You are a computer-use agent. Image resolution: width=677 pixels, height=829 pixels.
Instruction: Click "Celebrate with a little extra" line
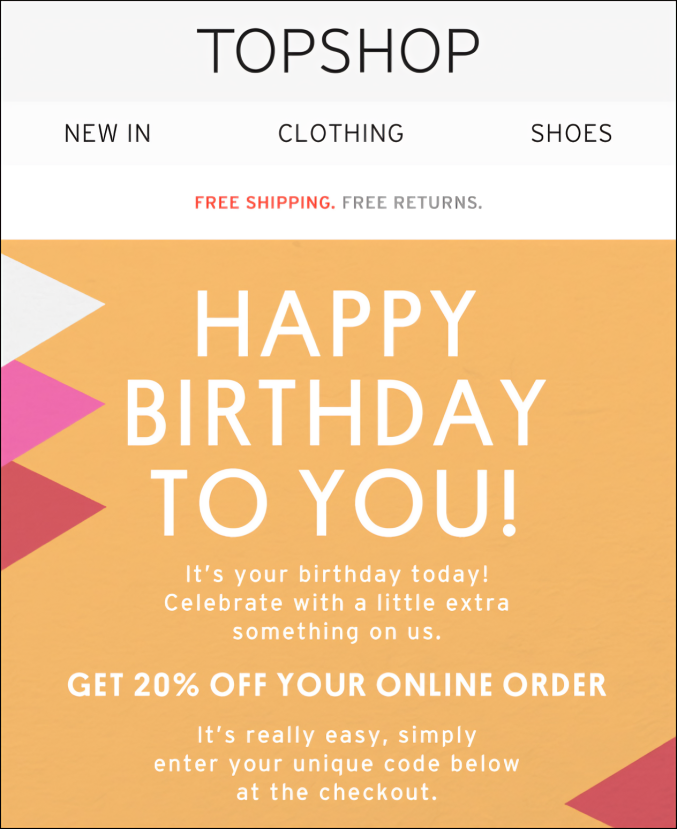(x=338, y=603)
